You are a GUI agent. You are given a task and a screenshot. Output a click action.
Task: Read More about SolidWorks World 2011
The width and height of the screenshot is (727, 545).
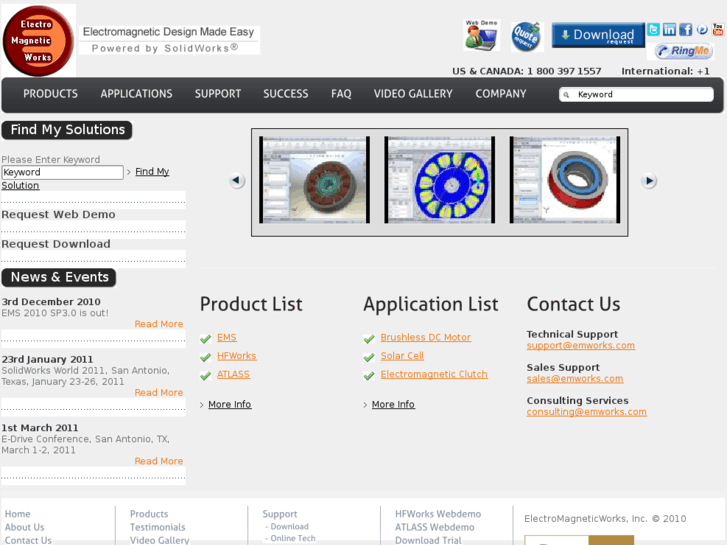[x=159, y=393]
